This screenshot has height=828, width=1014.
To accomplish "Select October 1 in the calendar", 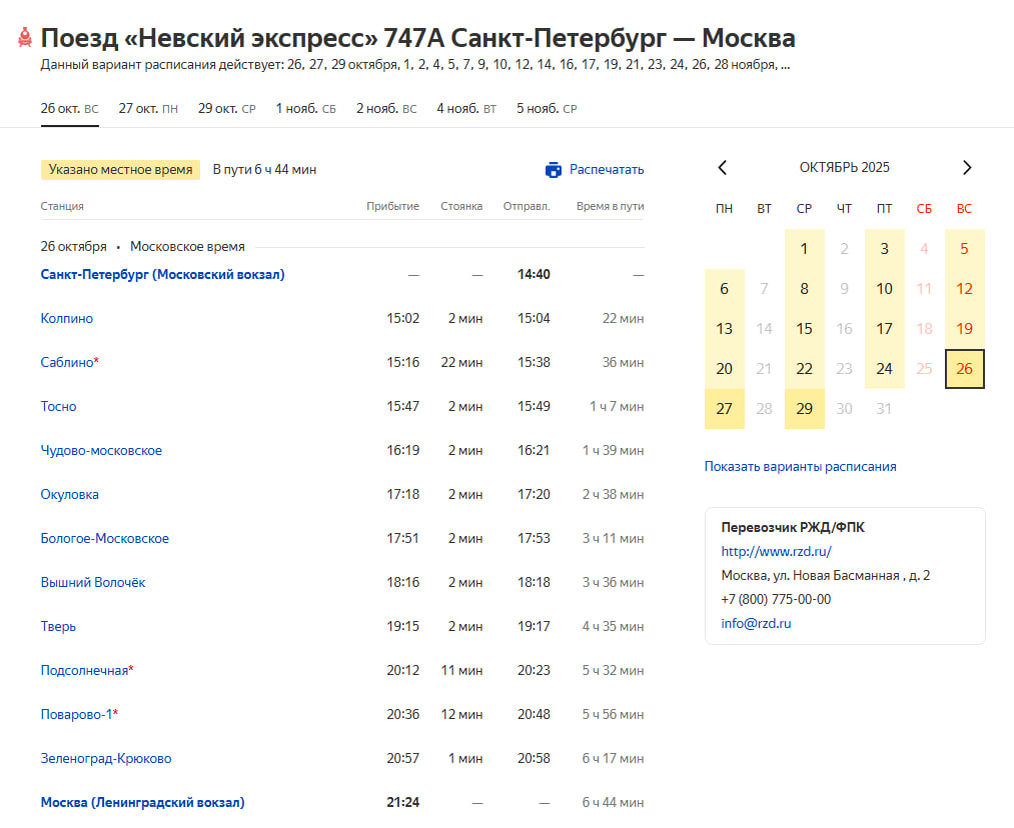I will click(804, 249).
